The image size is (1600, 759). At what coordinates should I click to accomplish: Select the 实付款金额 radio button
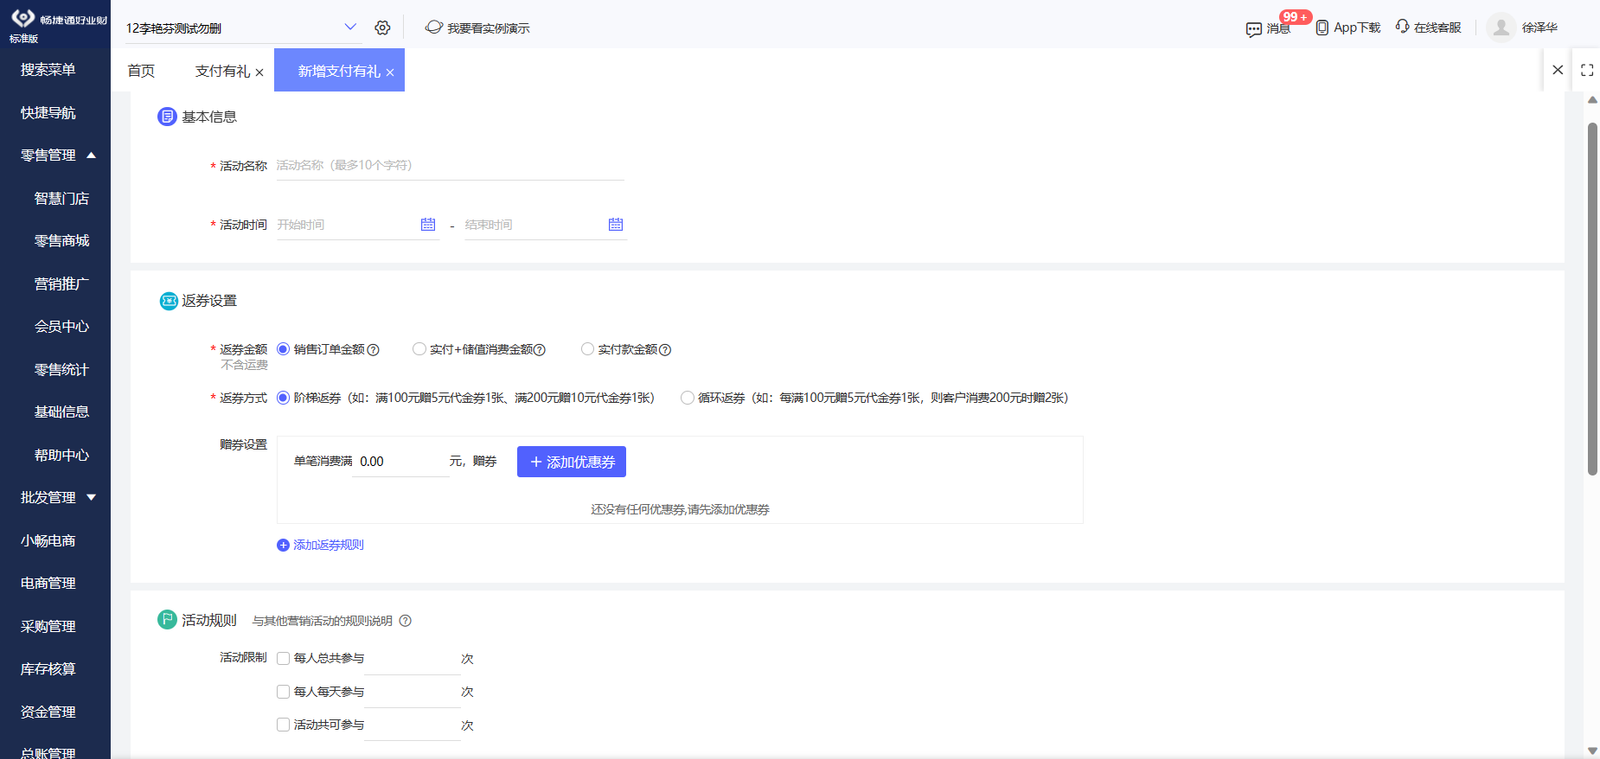(x=587, y=349)
